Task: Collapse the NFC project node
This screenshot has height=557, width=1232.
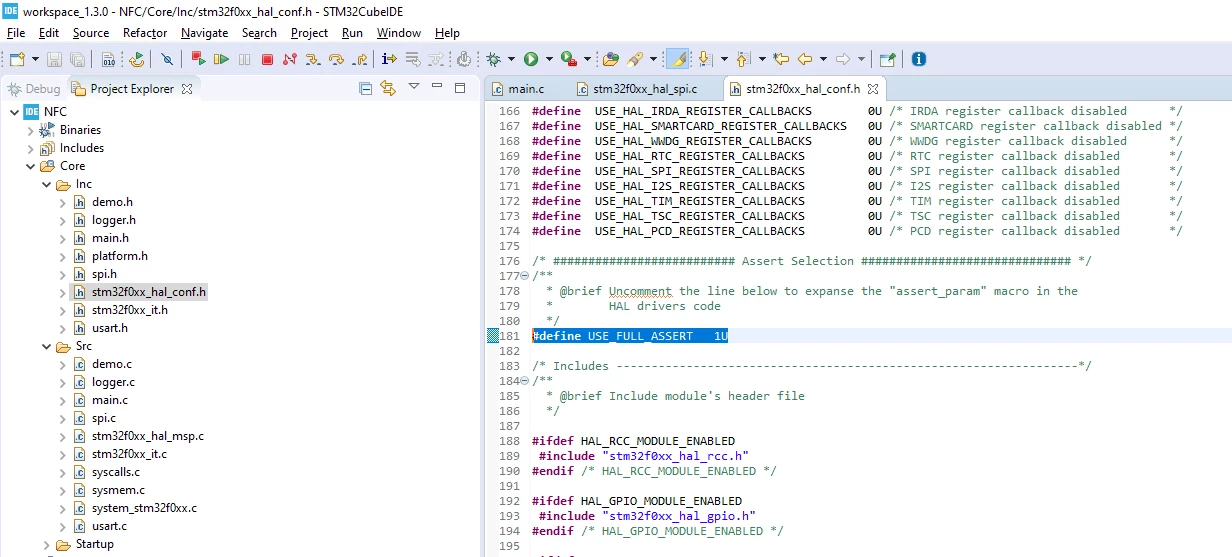Action: point(13,112)
